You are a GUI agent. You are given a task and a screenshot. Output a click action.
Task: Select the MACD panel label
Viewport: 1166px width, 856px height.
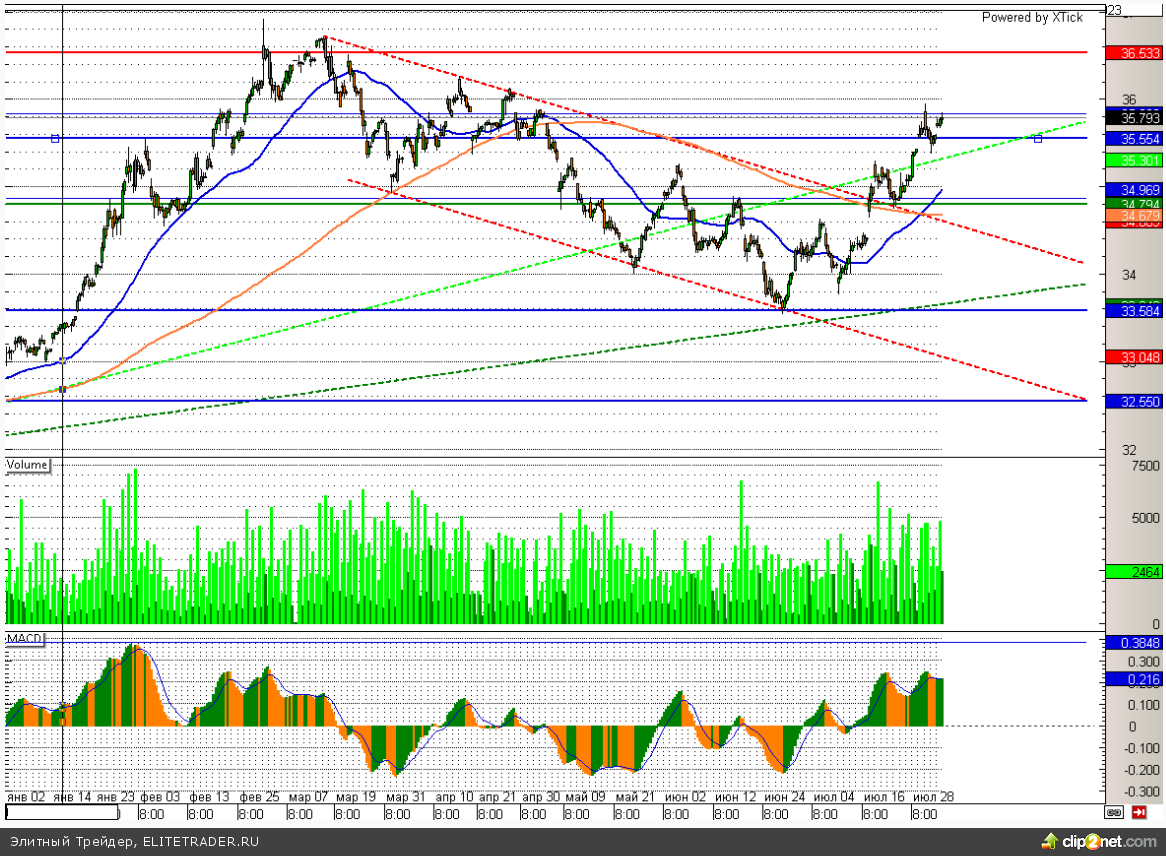25,639
